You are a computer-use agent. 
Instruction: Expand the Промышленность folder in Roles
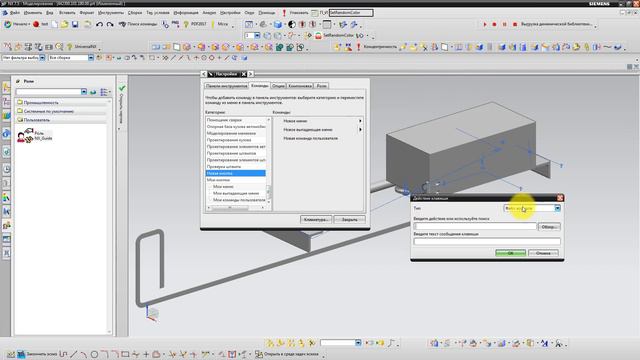[x=61, y=102]
